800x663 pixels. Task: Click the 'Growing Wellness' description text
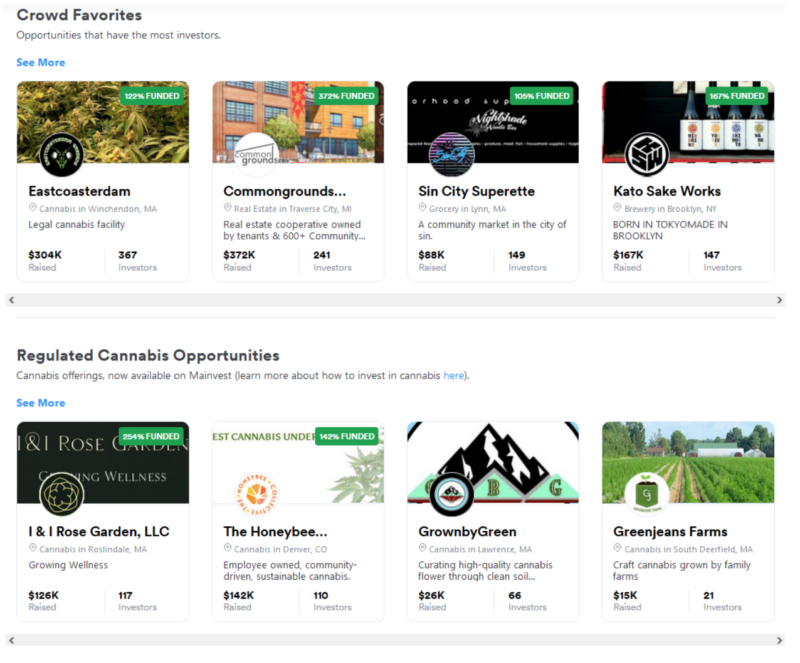coord(68,565)
